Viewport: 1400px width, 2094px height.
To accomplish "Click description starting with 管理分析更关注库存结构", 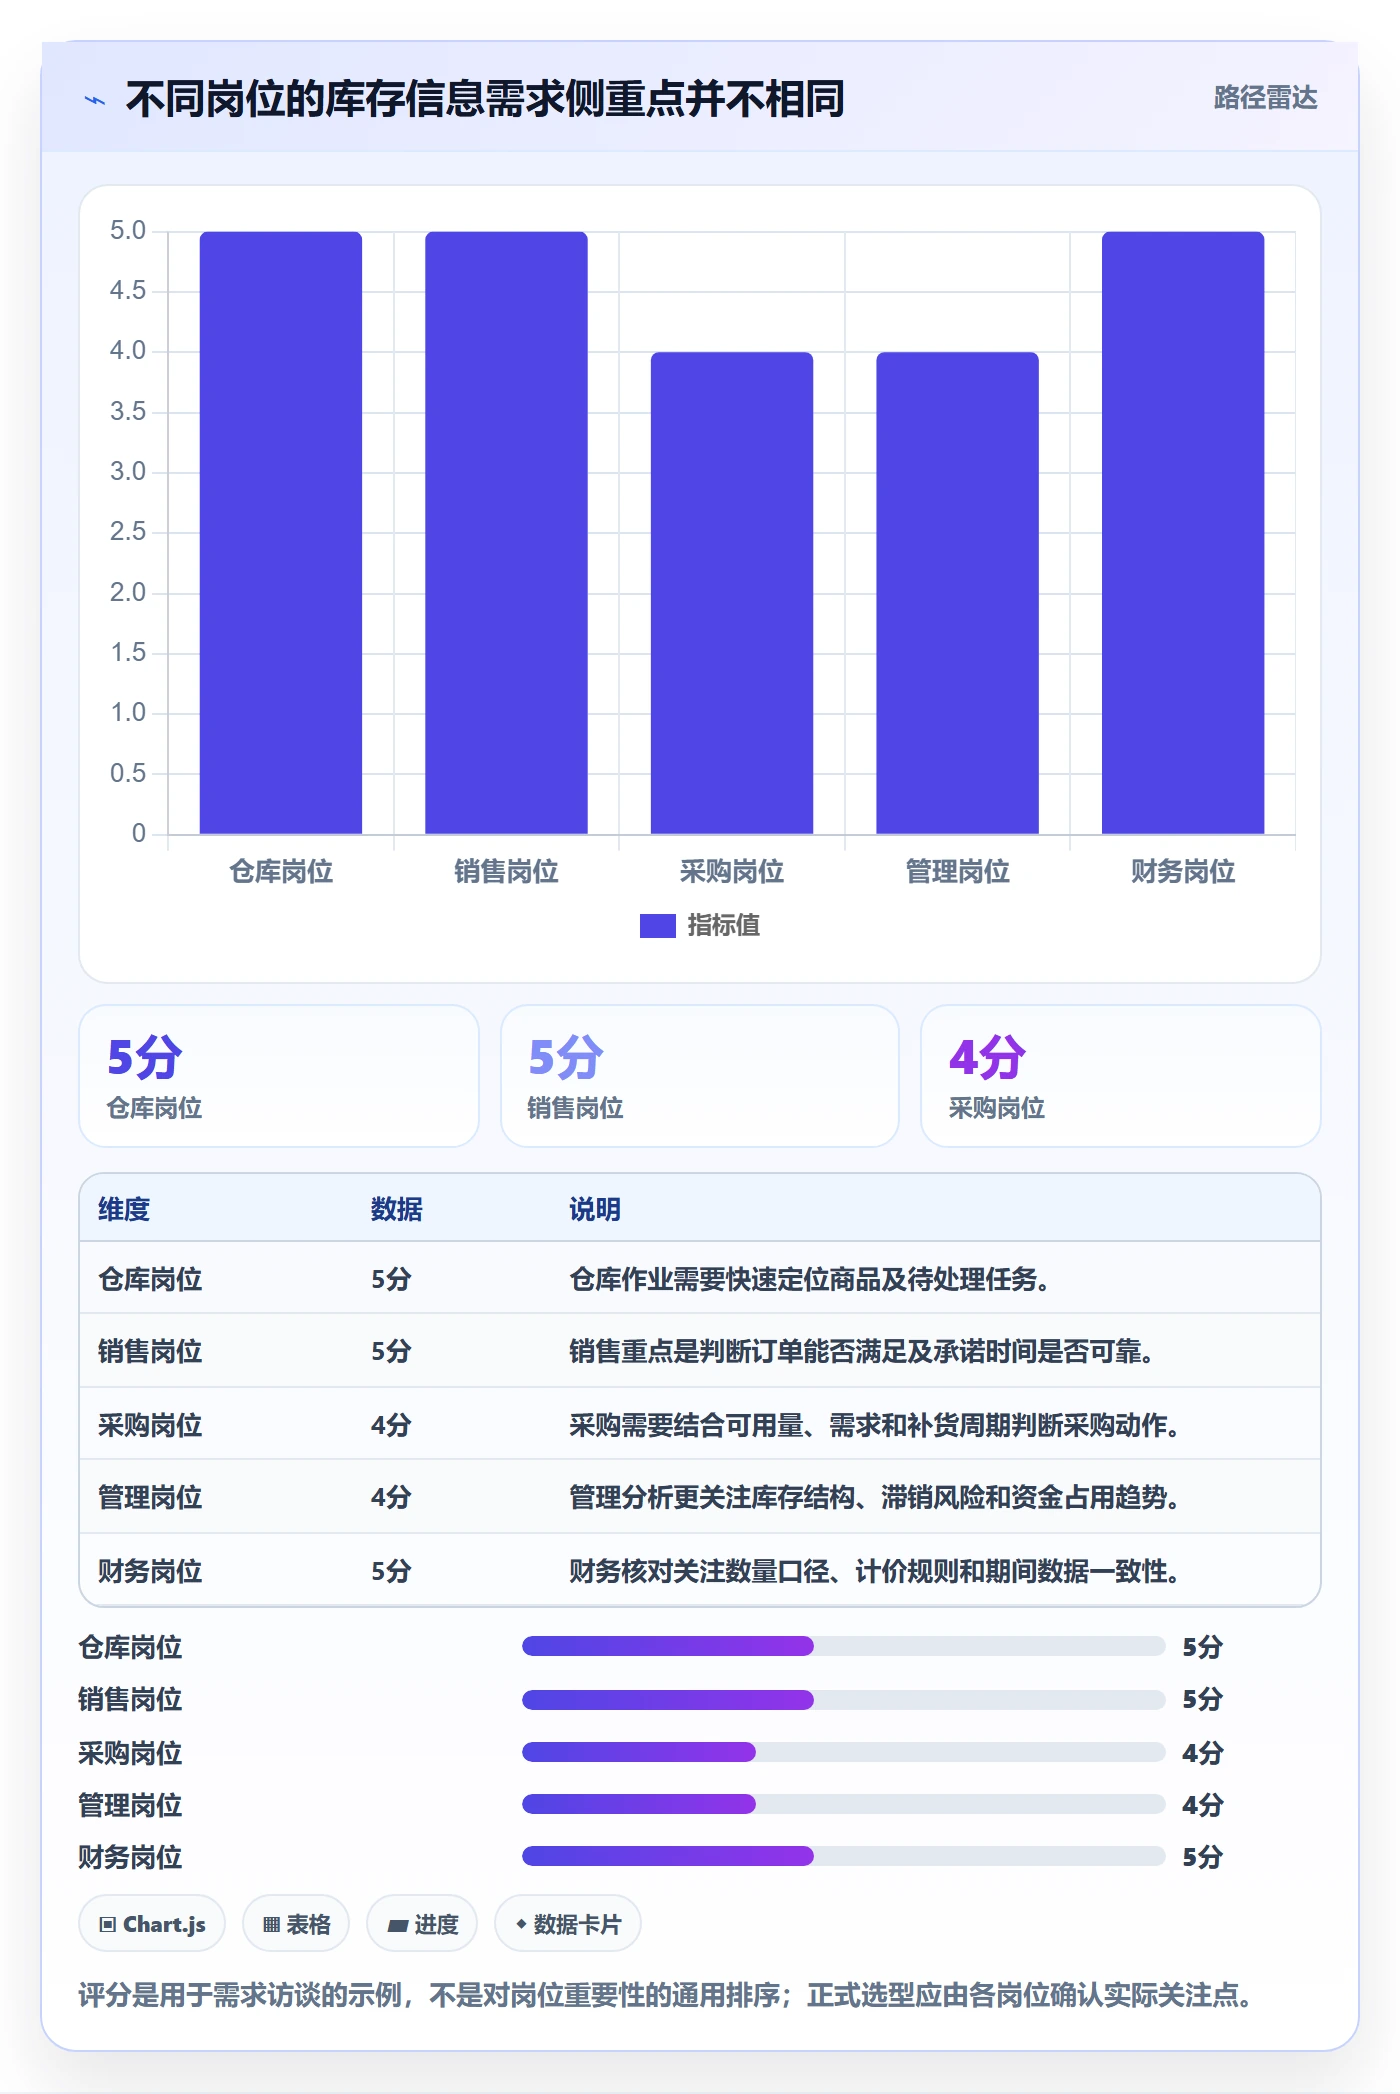I will pyautogui.click(x=875, y=1498).
